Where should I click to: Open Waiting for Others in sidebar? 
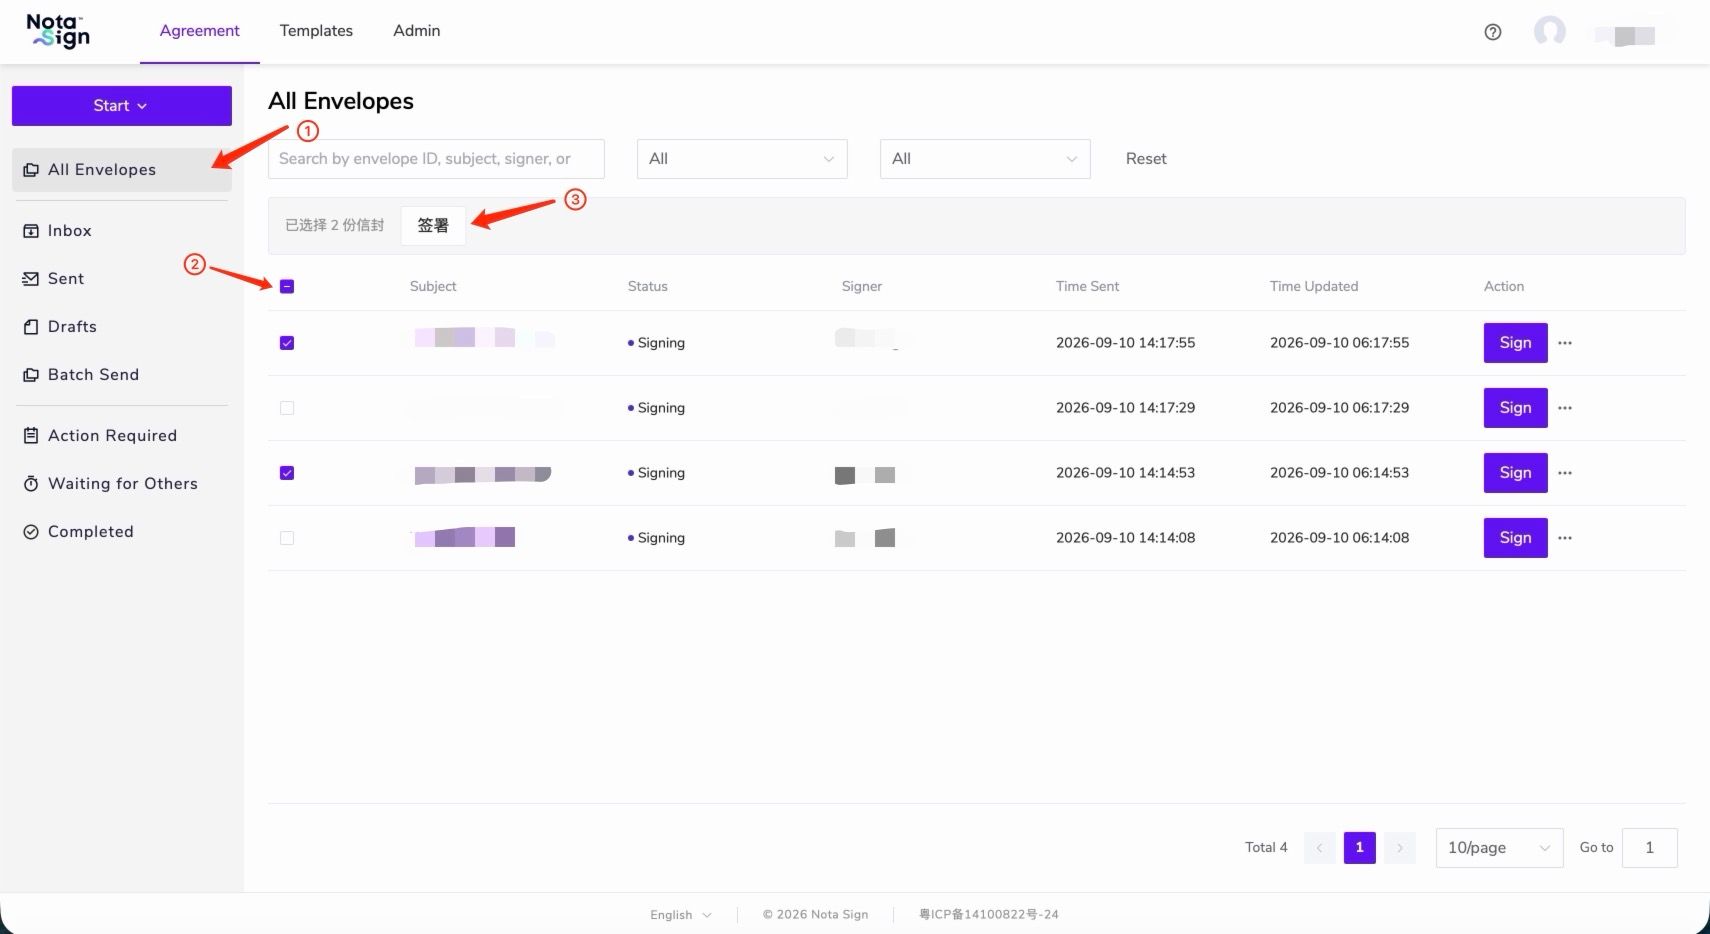pyautogui.click(x=122, y=484)
